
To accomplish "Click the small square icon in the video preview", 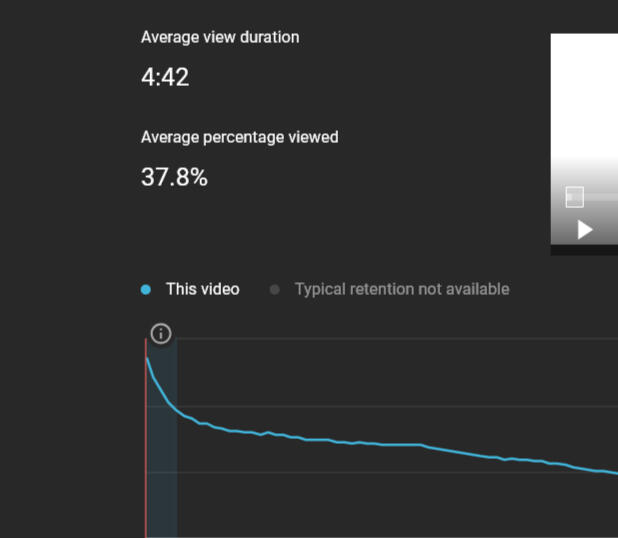I will 574,197.
